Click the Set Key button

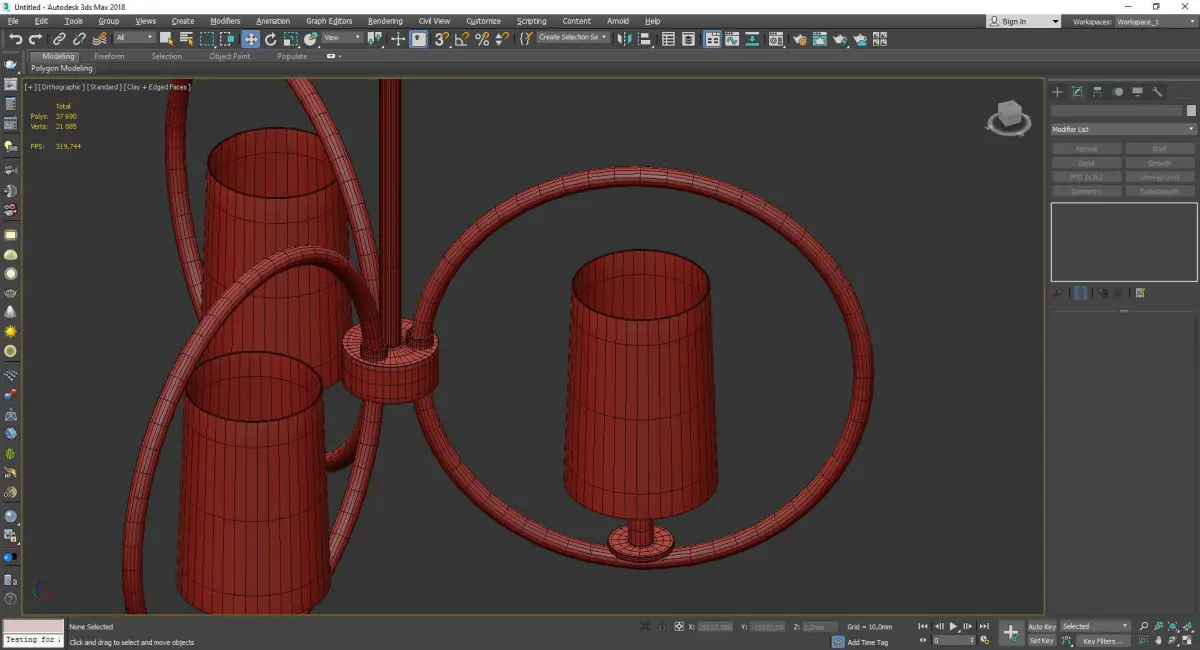[1042, 641]
